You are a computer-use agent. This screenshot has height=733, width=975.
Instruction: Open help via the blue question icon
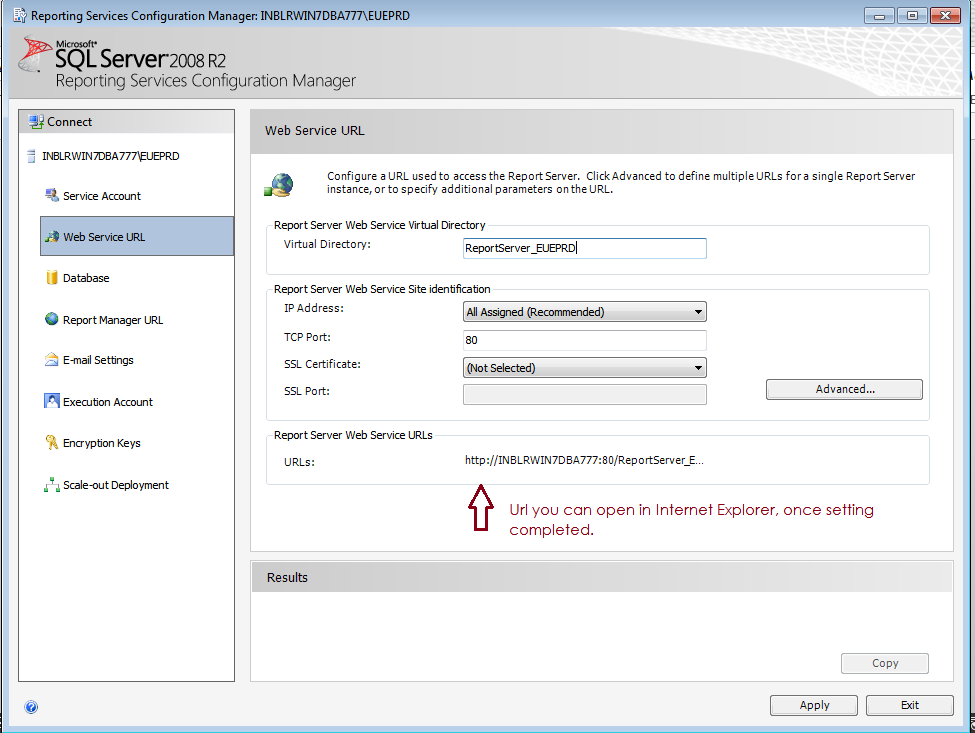pyautogui.click(x=31, y=706)
